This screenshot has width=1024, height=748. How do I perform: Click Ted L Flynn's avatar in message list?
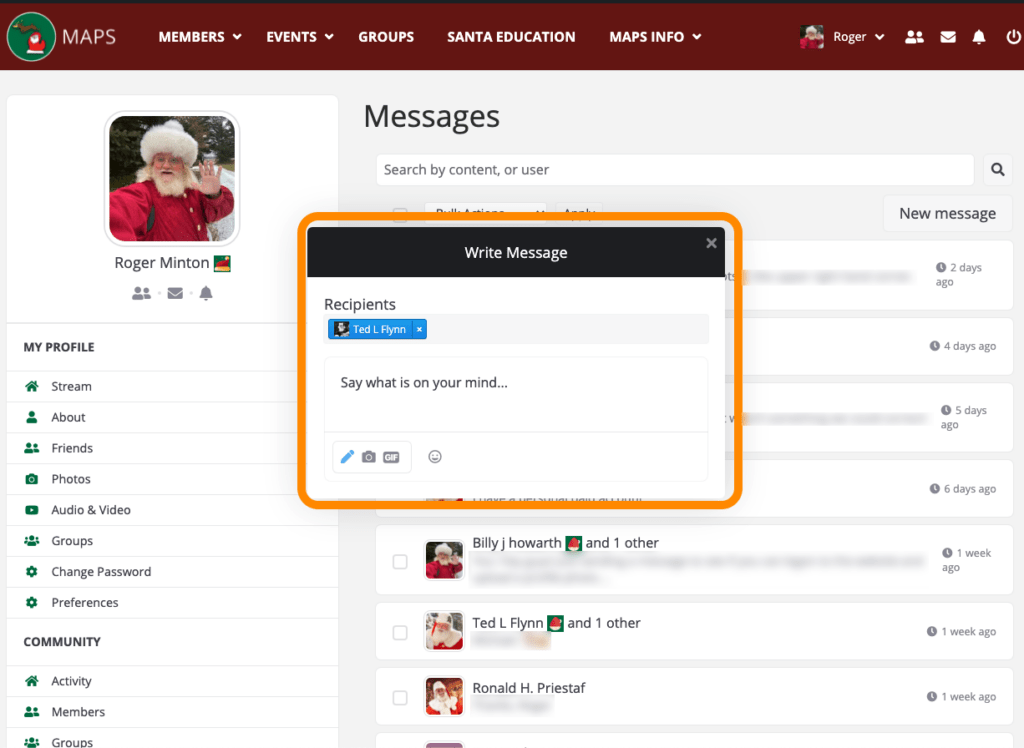tap(444, 631)
